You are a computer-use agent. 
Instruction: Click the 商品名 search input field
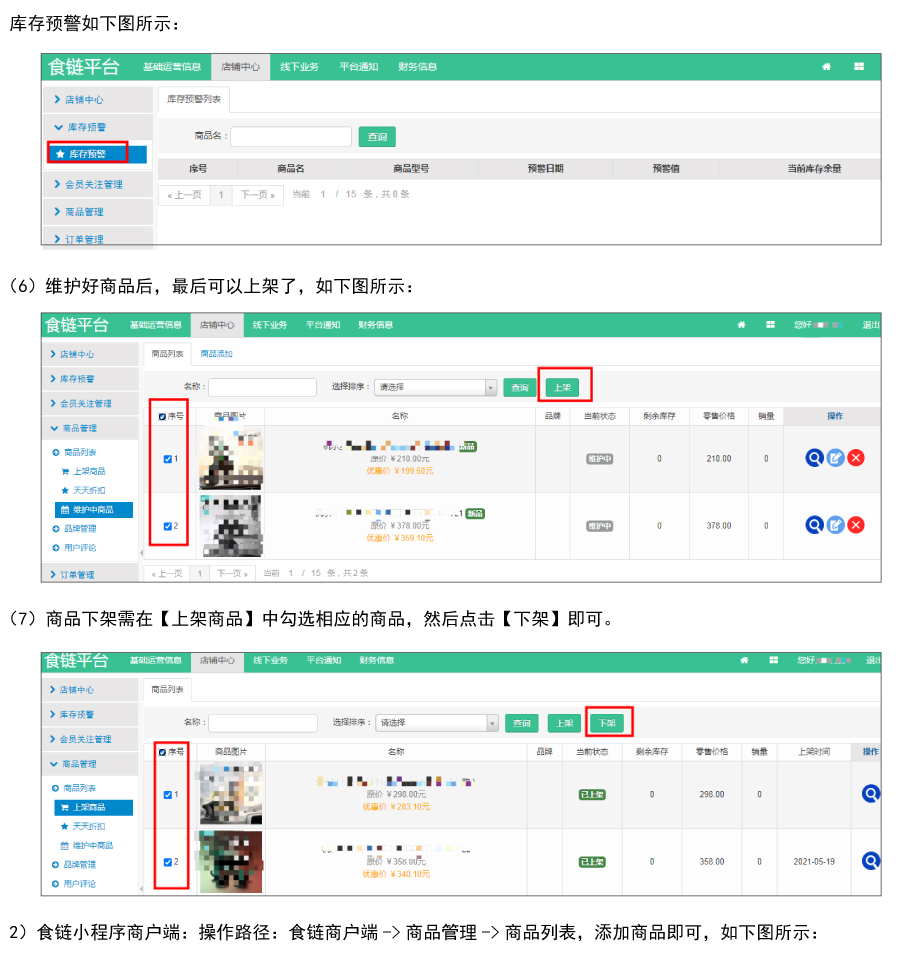pos(291,137)
